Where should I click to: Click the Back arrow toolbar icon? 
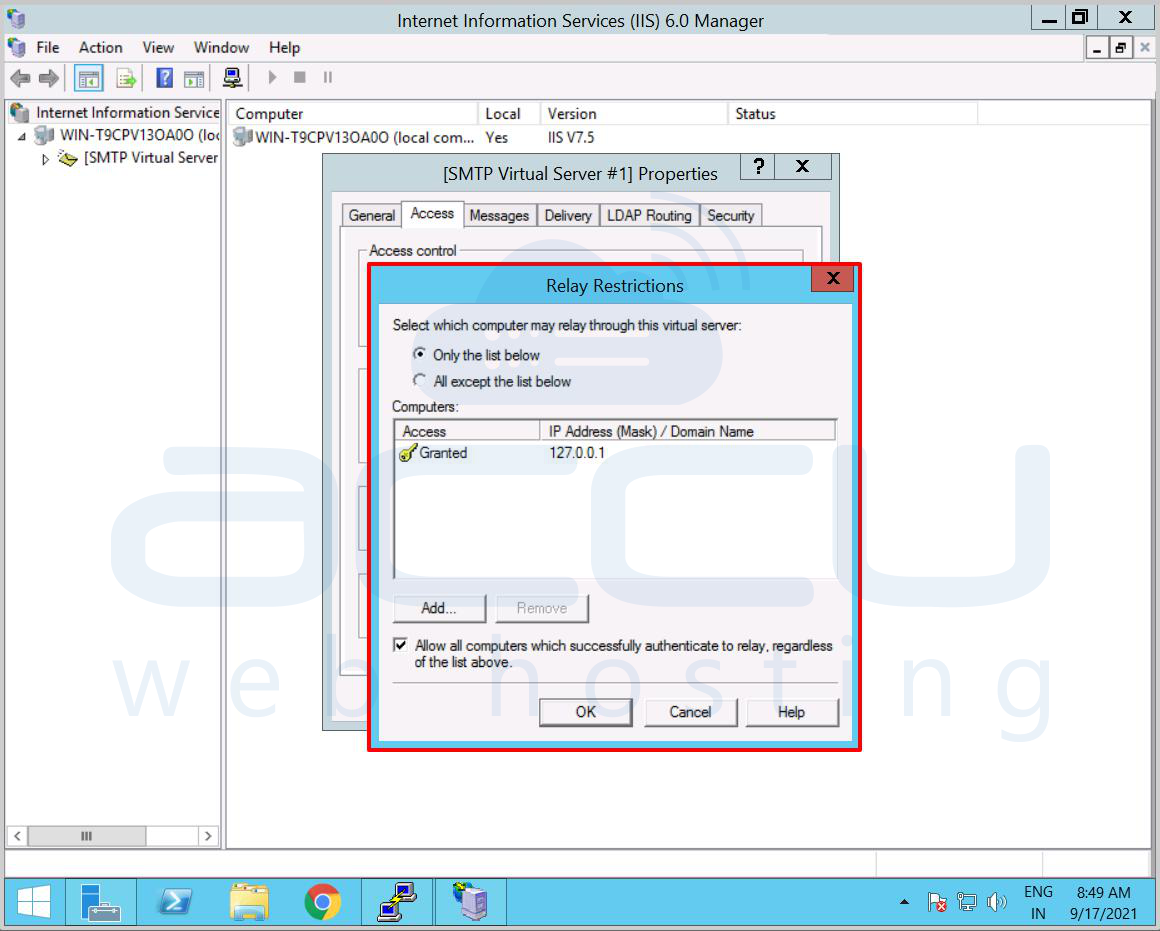point(20,78)
